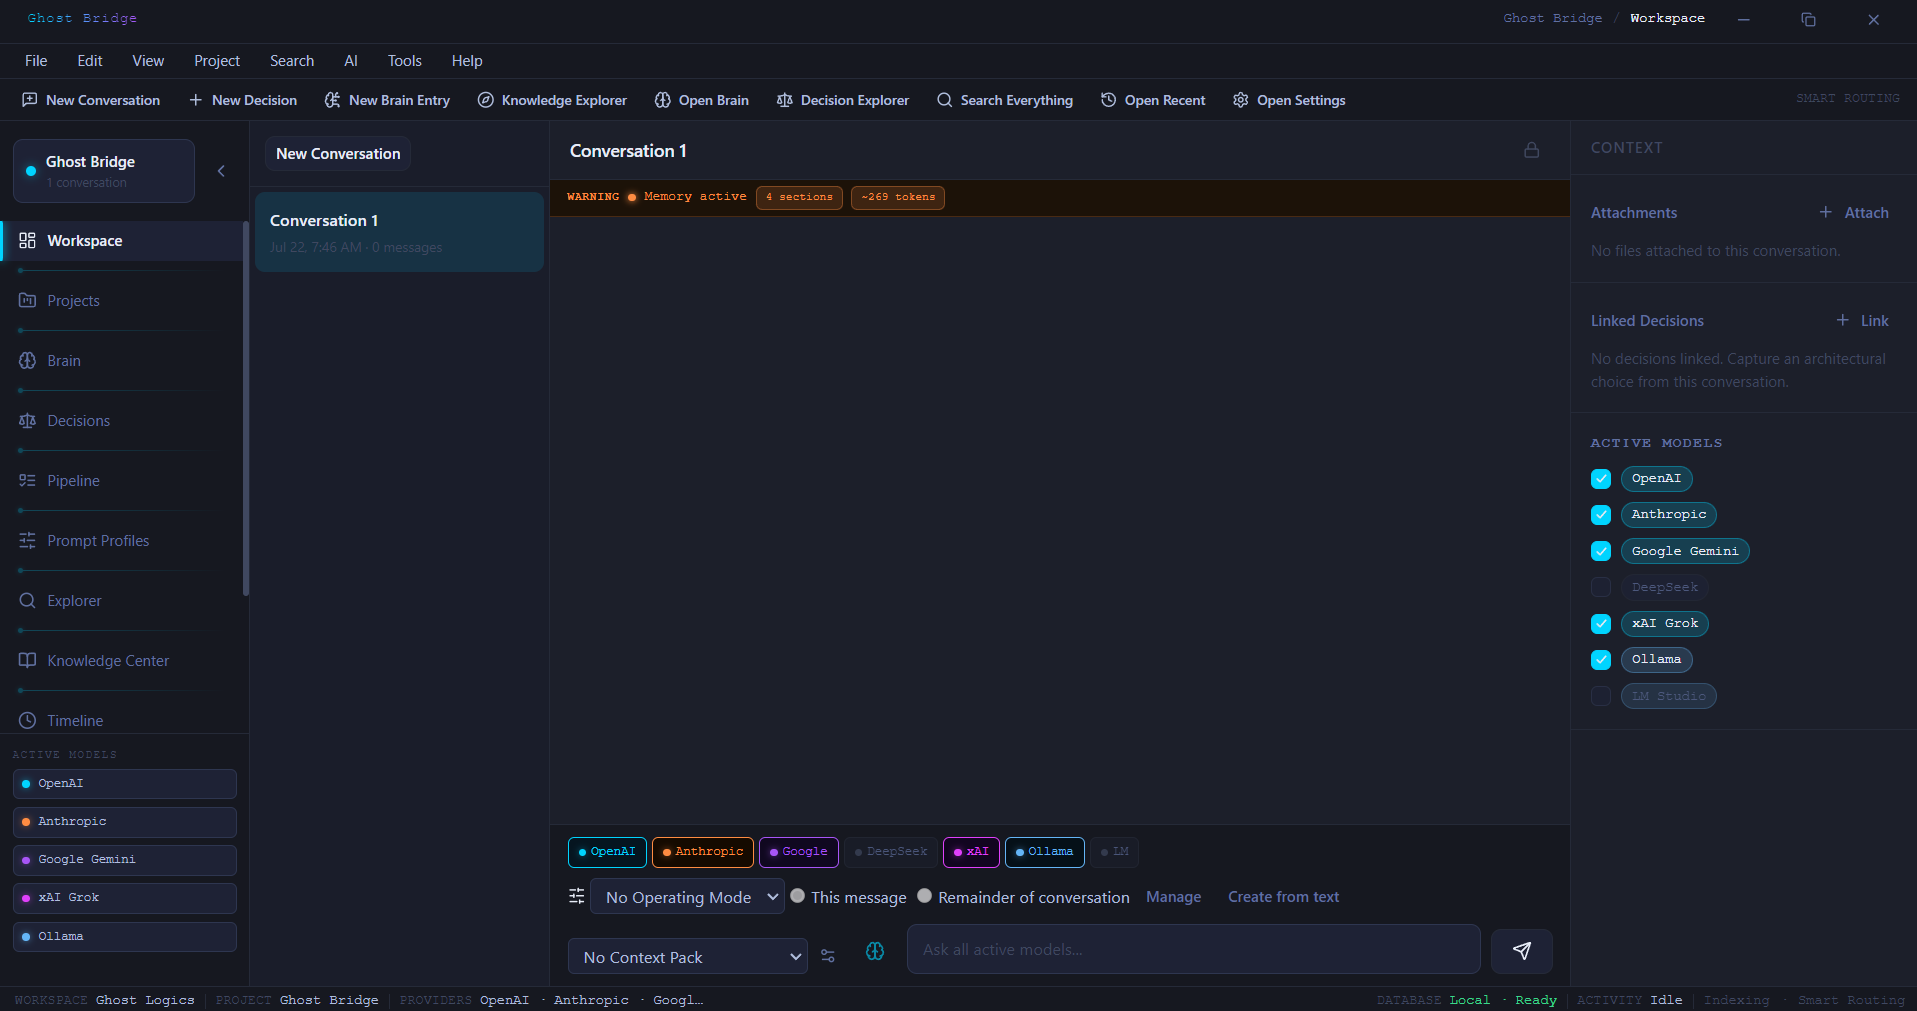Collapse the sidebar with the chevron
This screenshot has width=1917, height=1011.
(221, 171)
